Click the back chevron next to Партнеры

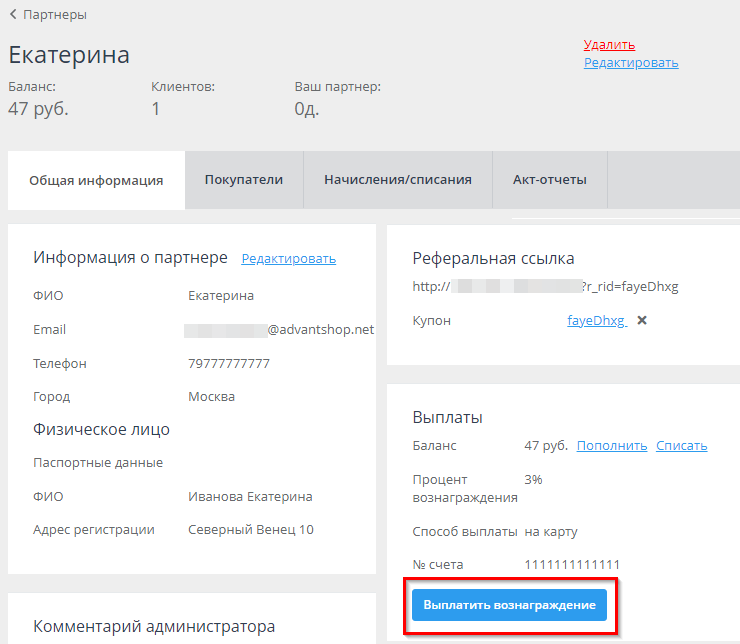point(13,15)
